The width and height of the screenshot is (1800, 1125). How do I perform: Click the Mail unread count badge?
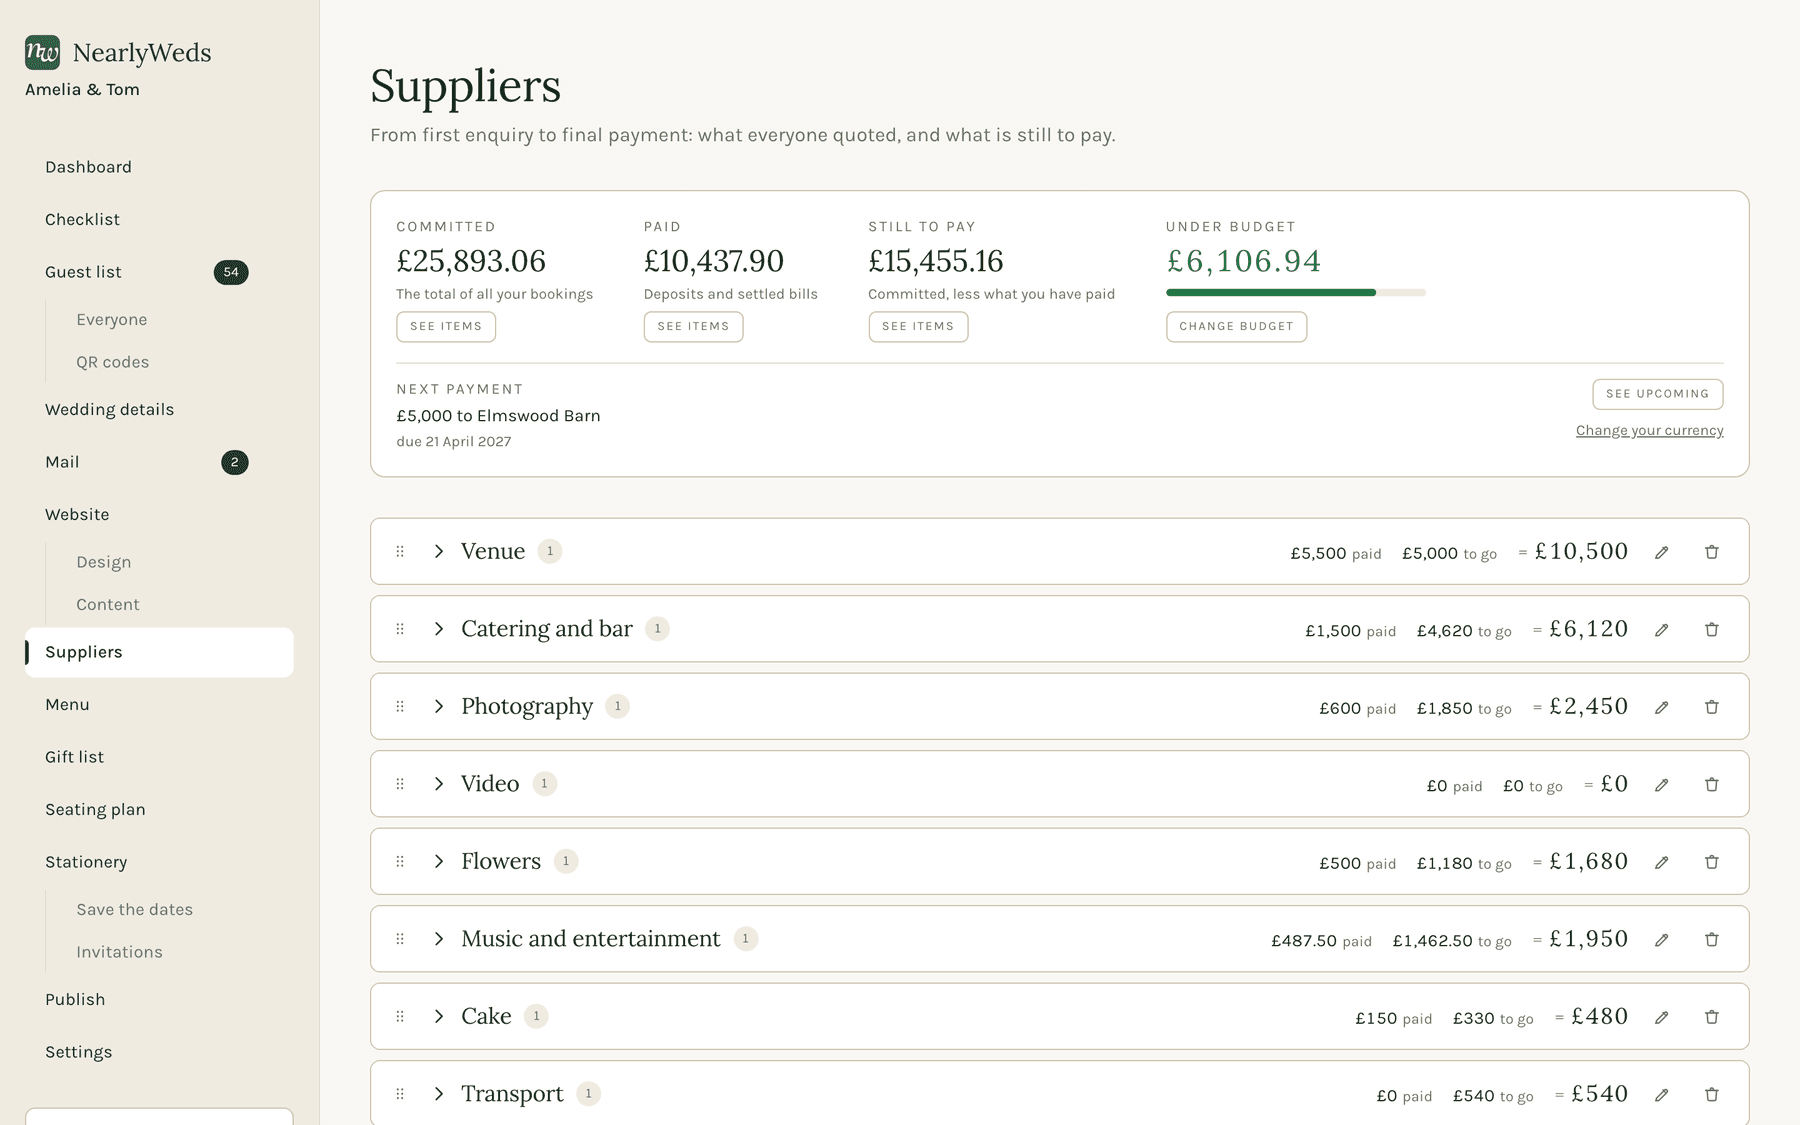[x=234, y=462]
